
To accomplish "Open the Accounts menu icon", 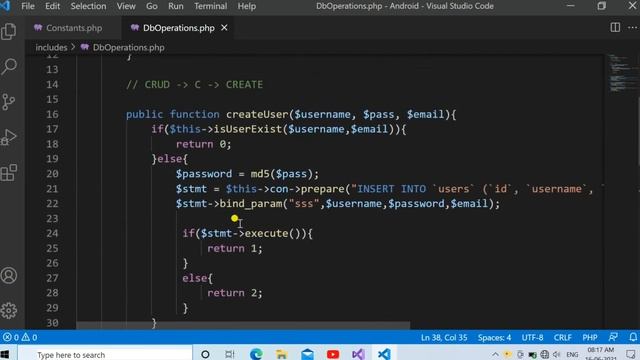I will (x=9, y=276).
